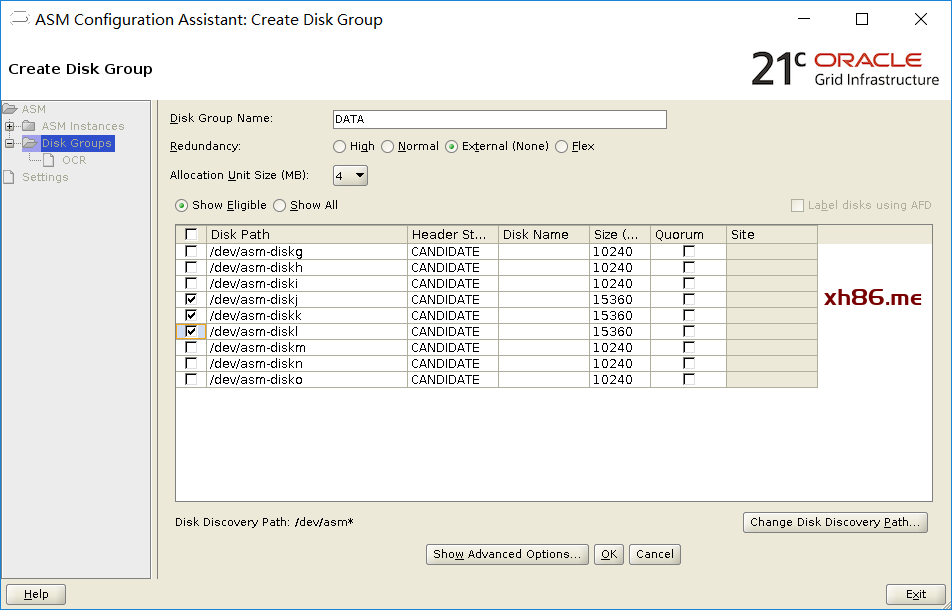Click the Oracle Grid Infrastructure logo
952x610 pixels.
(x=845, y=67)
